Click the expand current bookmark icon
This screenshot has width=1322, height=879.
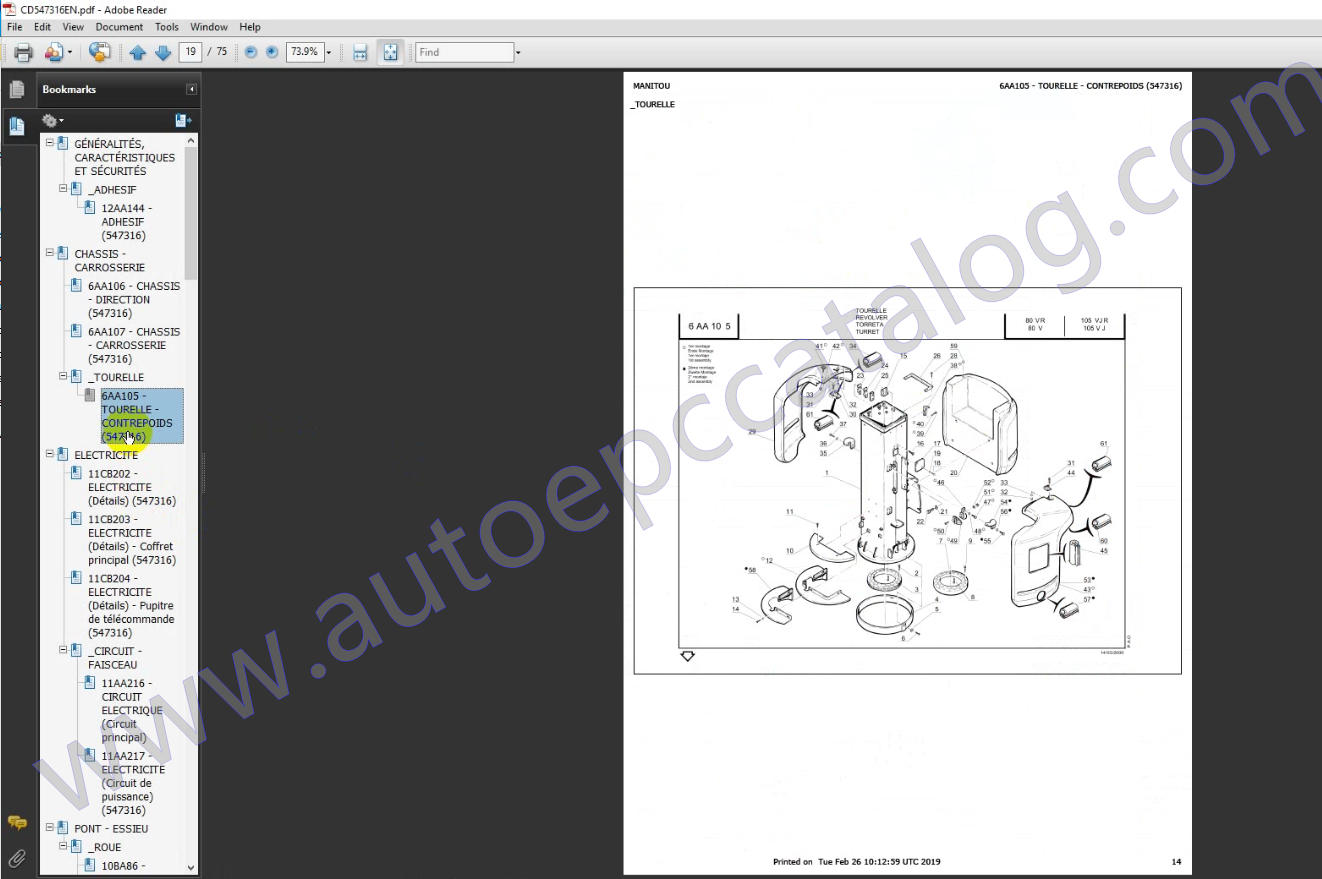[182, 120]
